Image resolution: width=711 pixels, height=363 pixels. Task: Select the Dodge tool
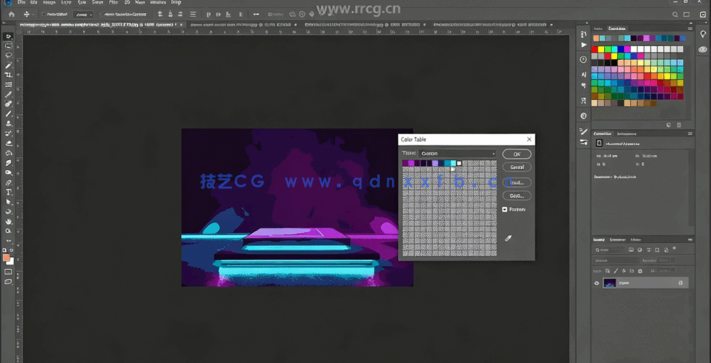[x=8, y=173]
